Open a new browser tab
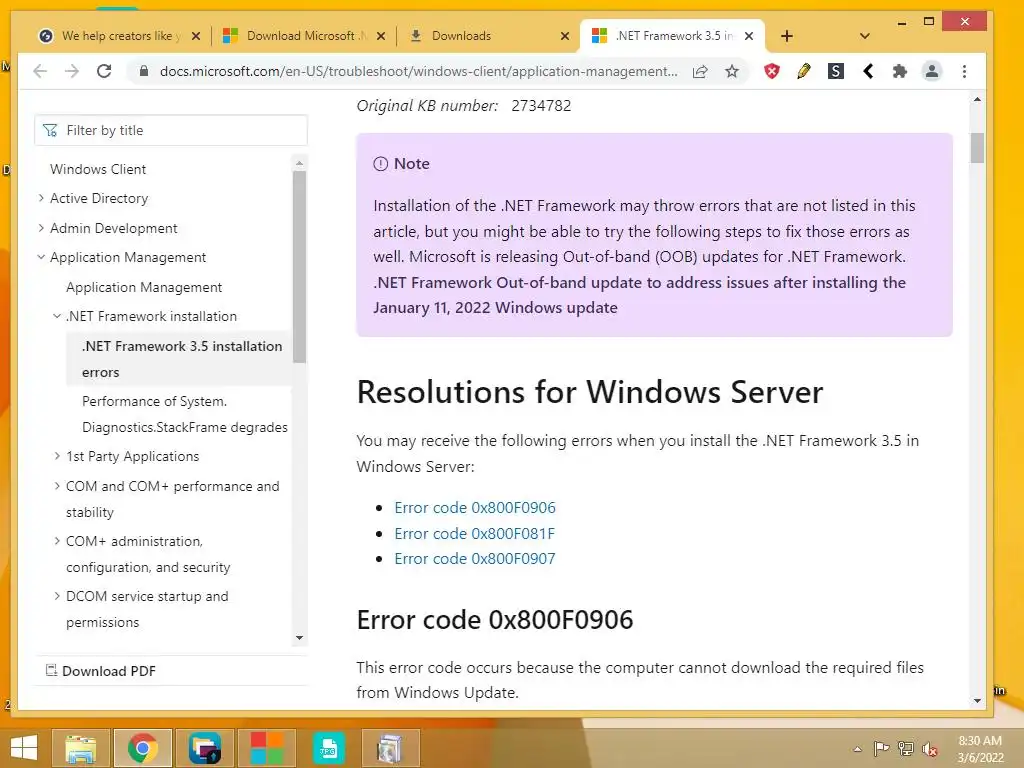 pyautogui.click(x=787, y=36)
